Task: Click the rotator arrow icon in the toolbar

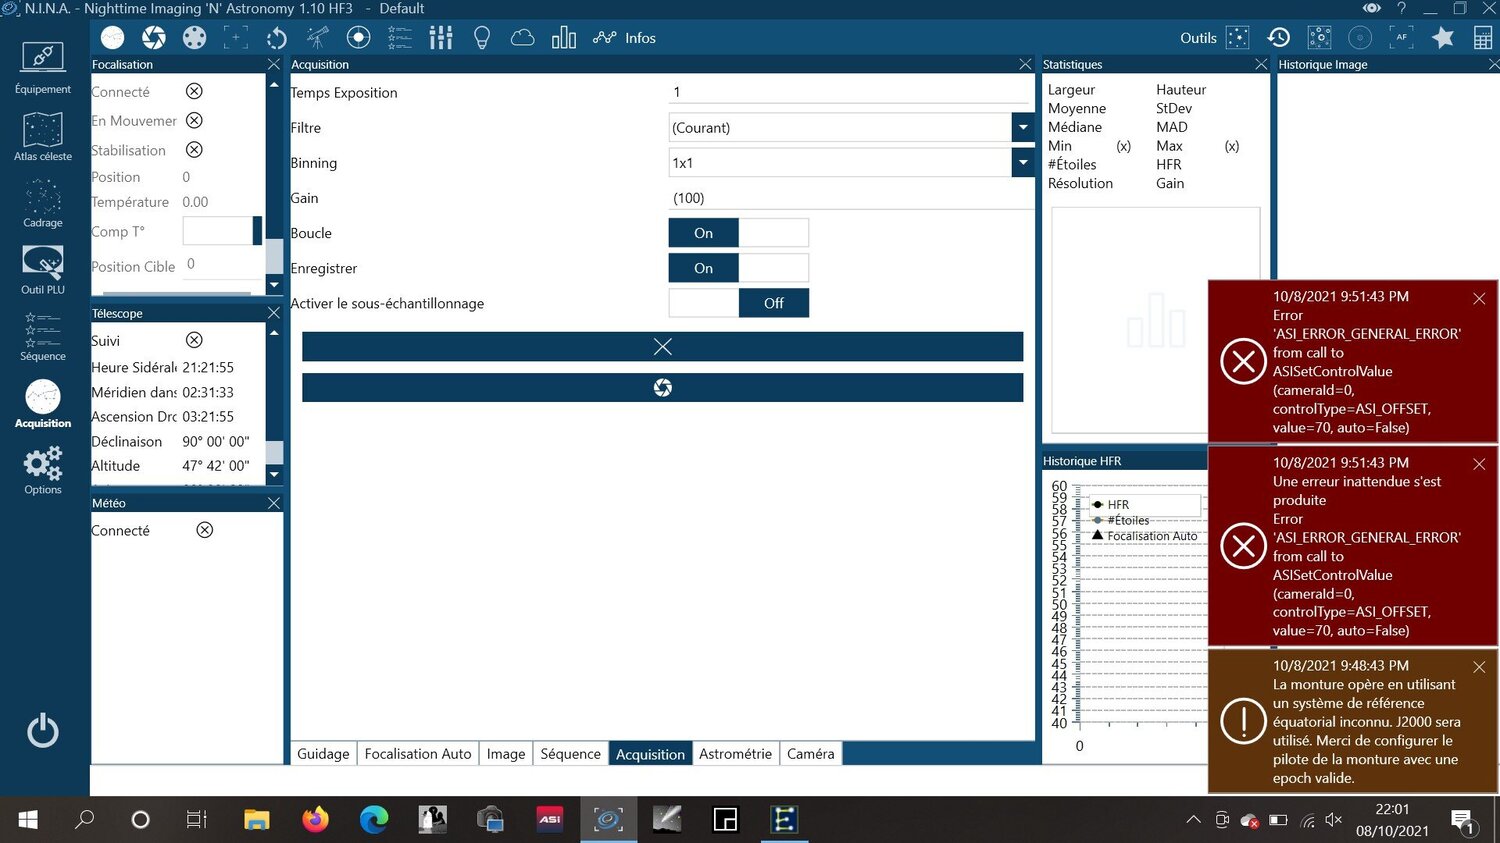Action: coord(277,38)
